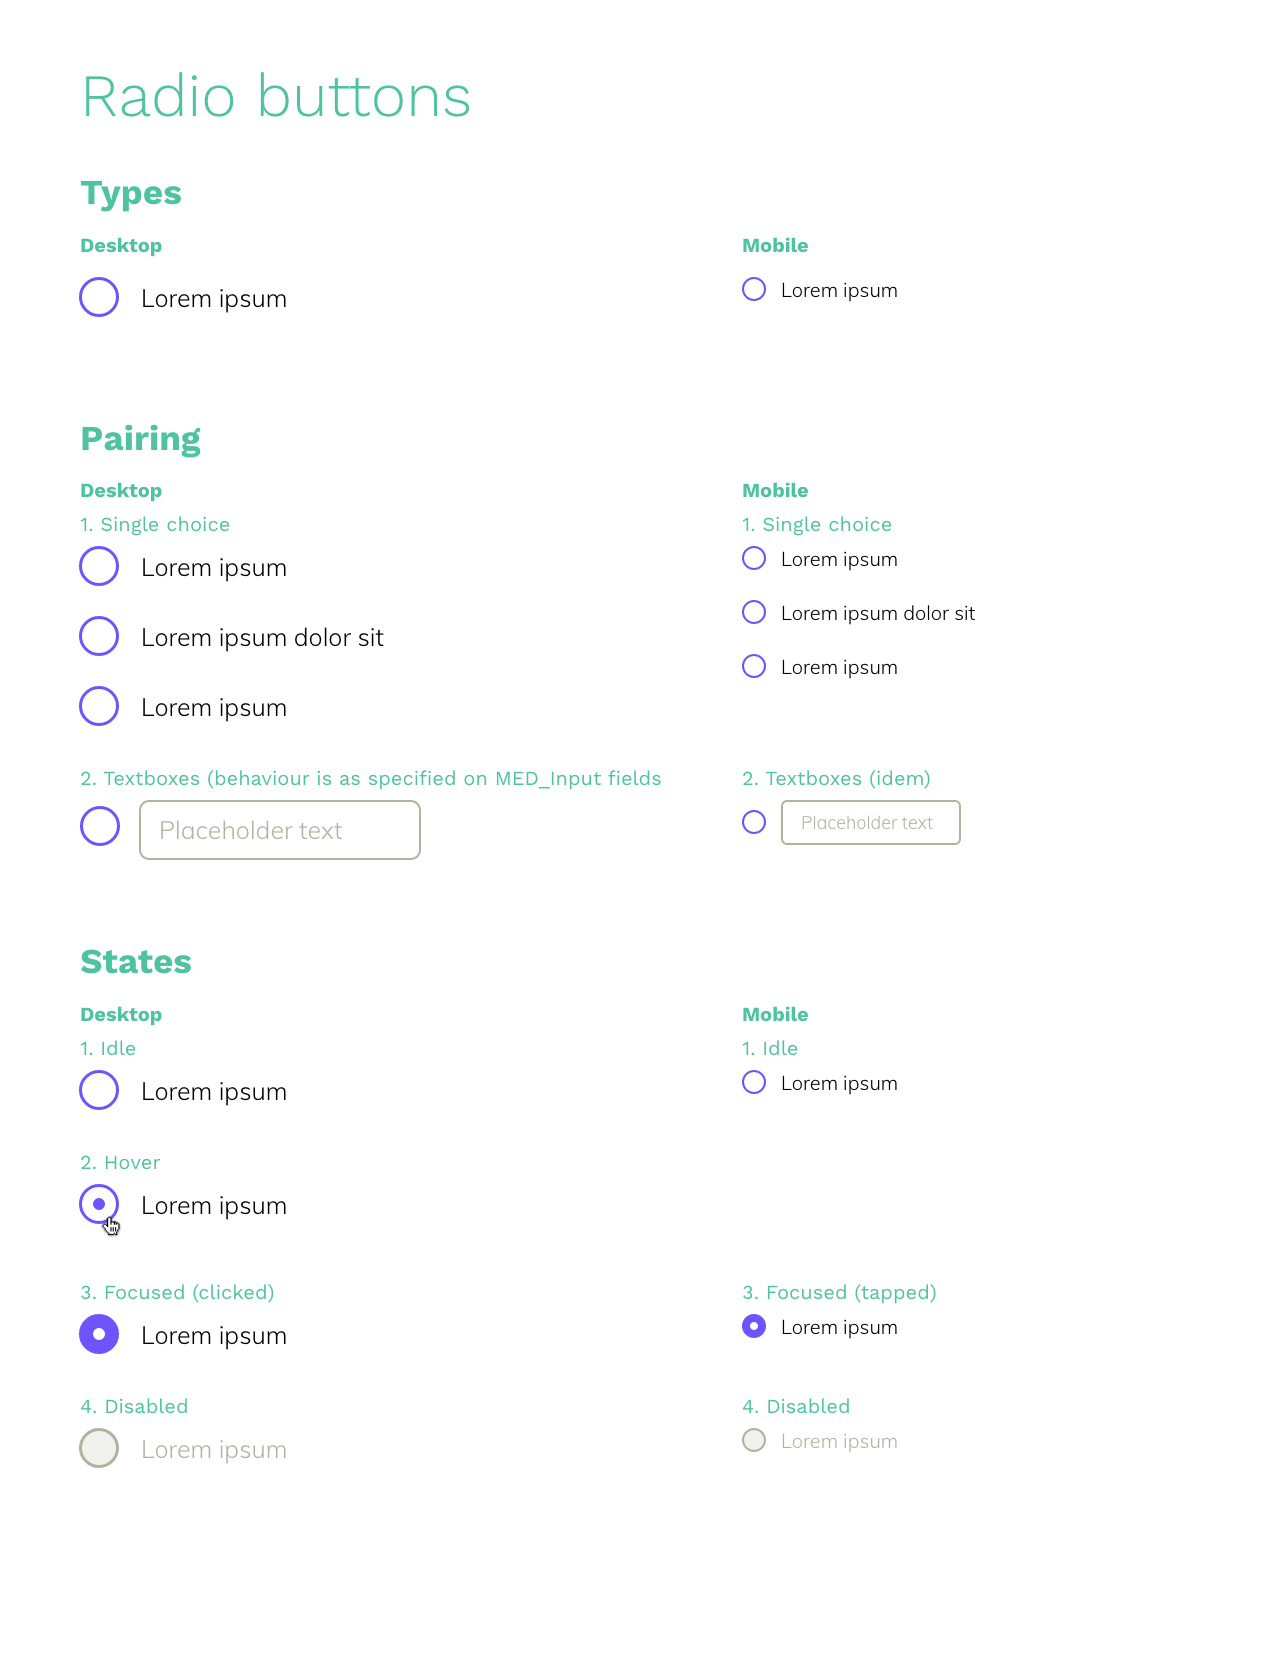Viewport: 1280px width, 1654px height.
Task: Choose the small 'Lorem ipsum dolor sit' mobile radio
Action: point(754,612)
